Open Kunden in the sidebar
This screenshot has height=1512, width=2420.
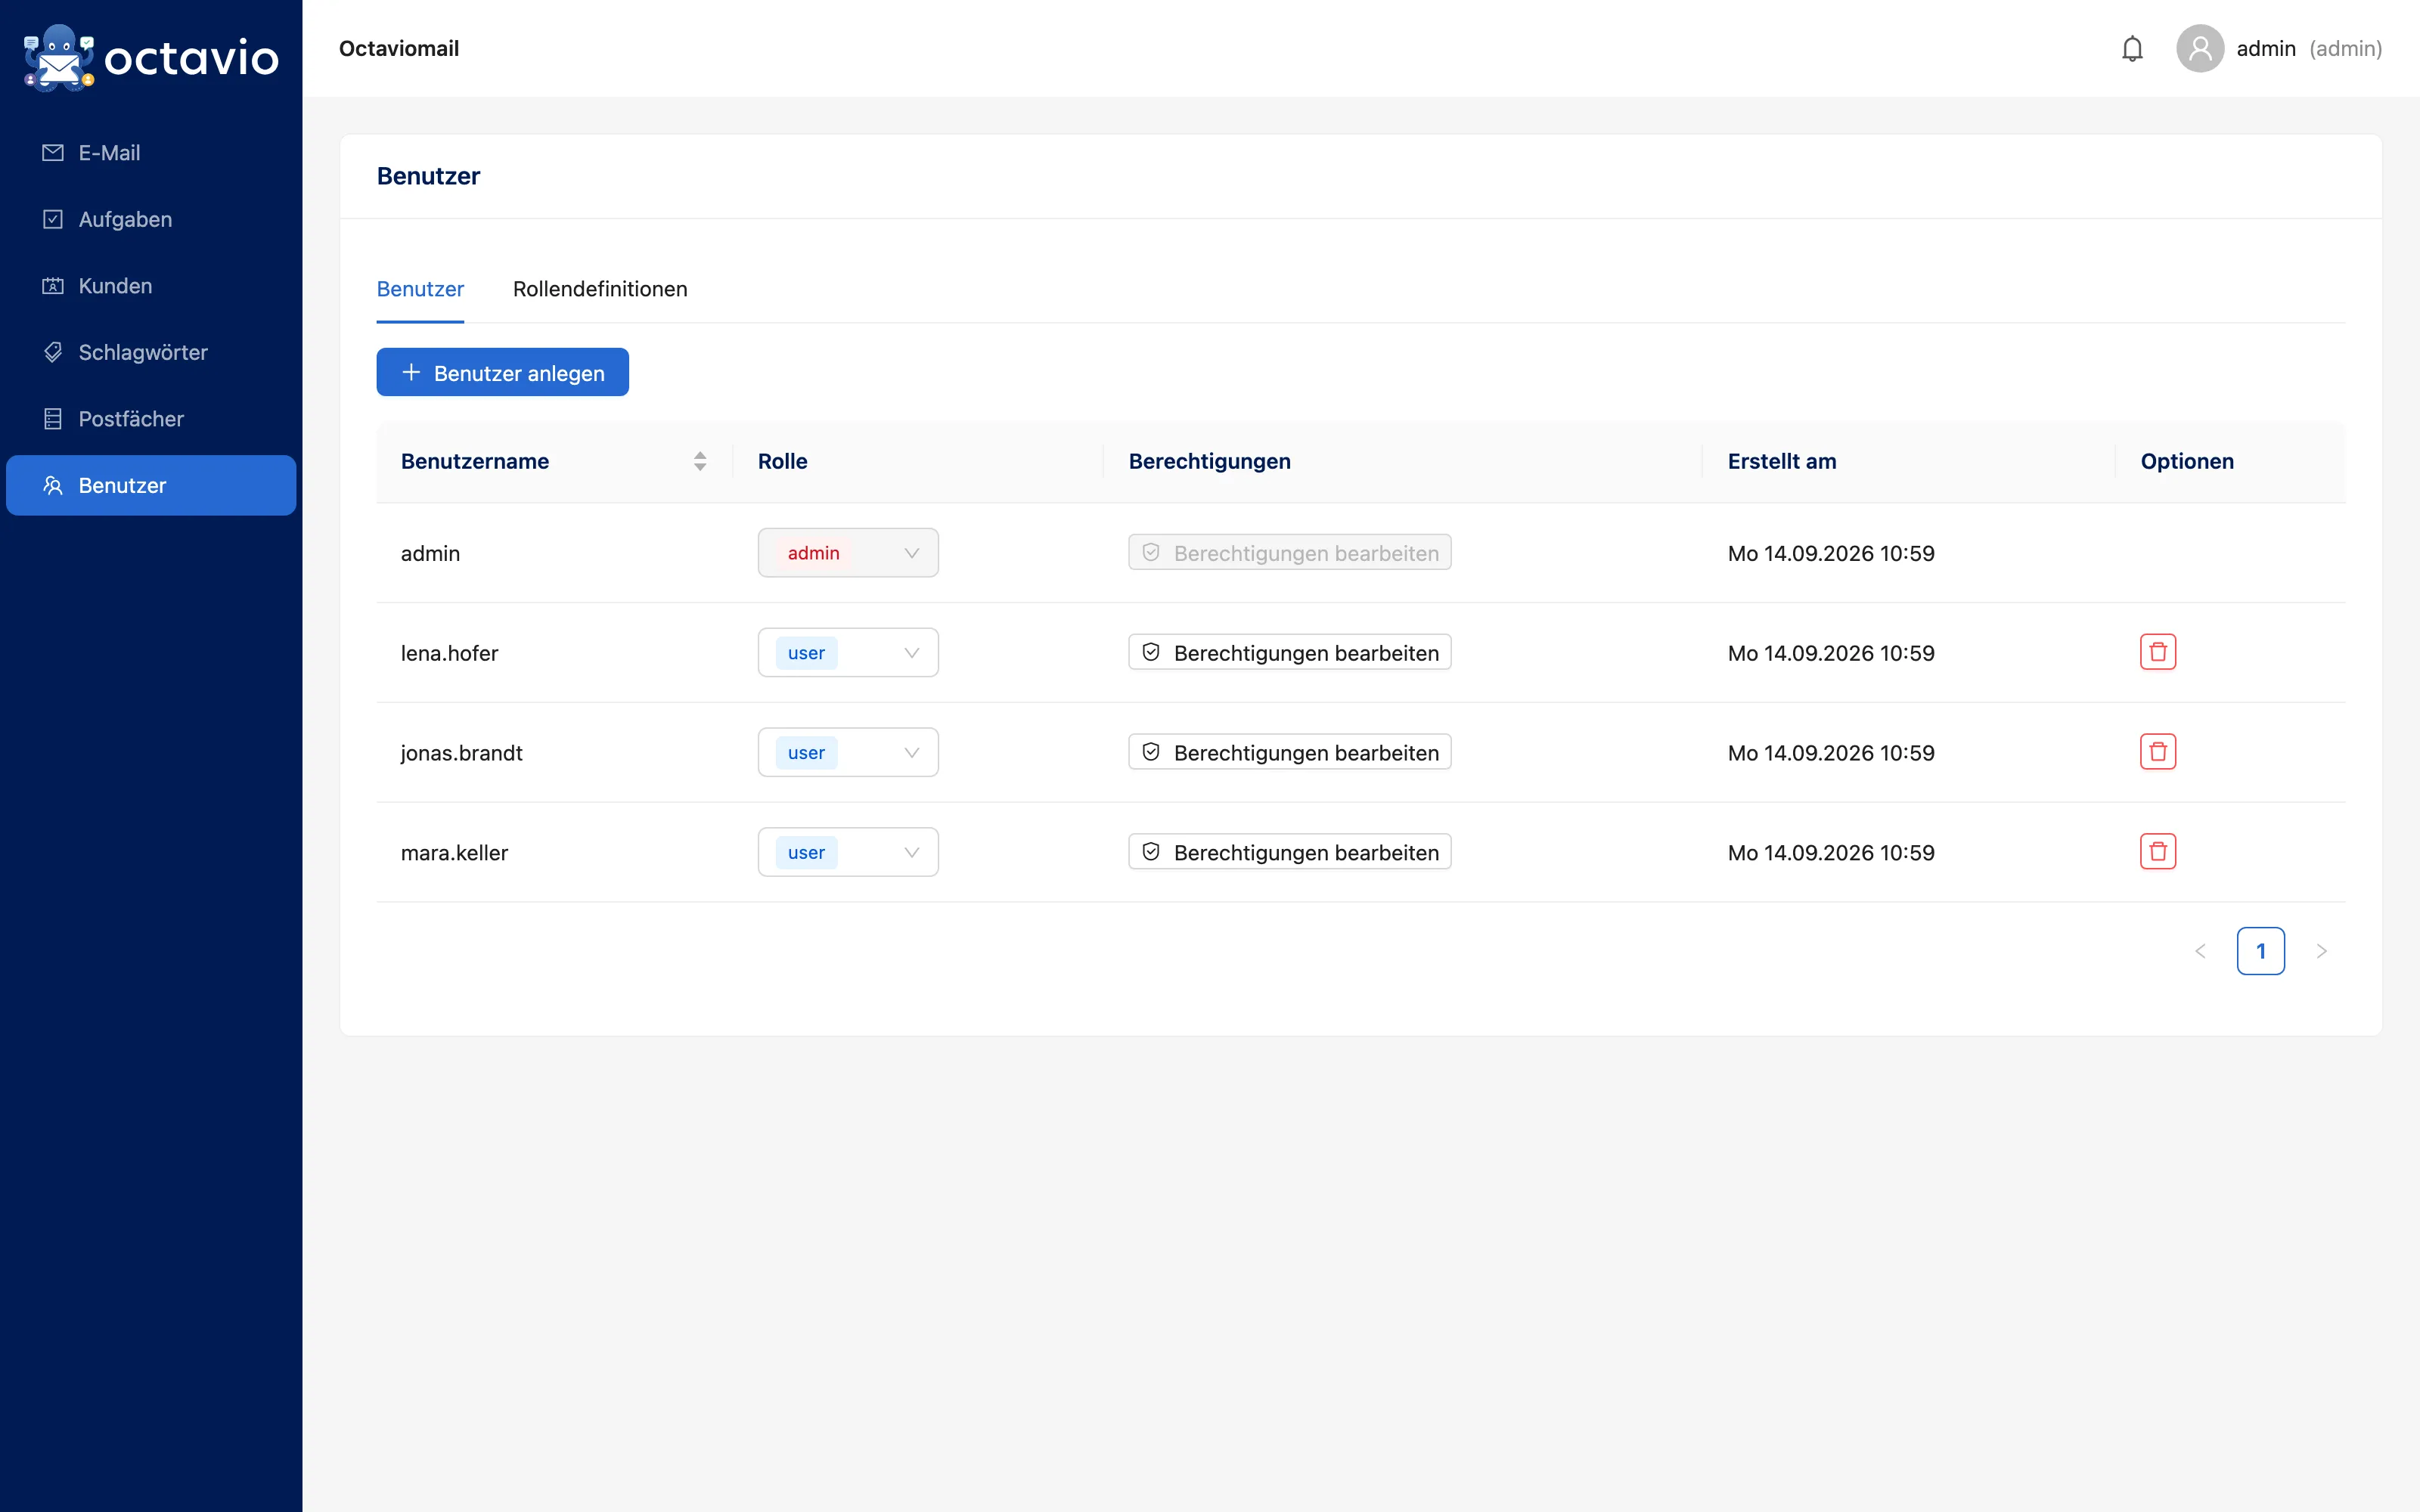pyautogui.click(x=151, y=286)
